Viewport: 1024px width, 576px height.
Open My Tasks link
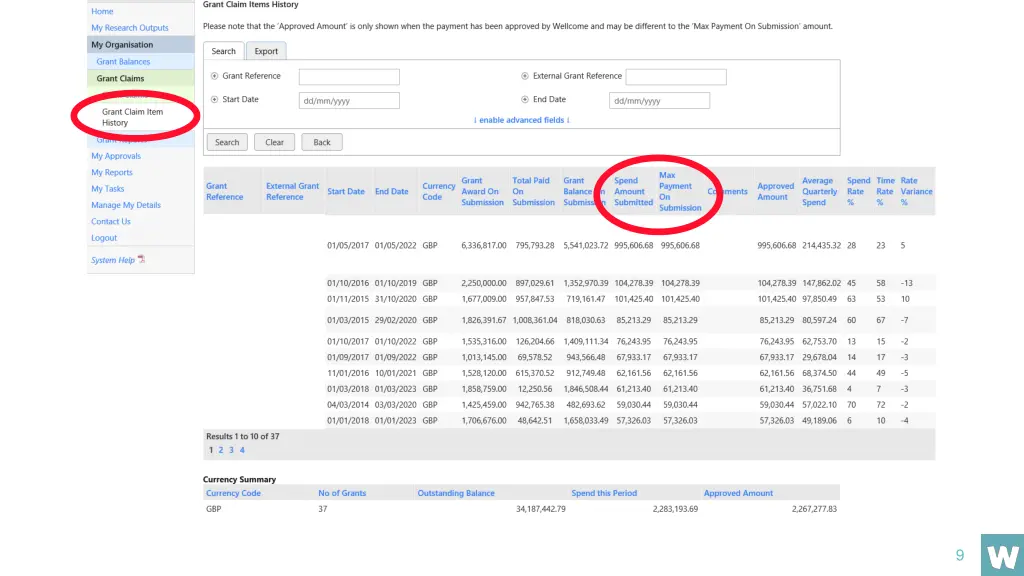pyautogui.click(x=108, y=189)
